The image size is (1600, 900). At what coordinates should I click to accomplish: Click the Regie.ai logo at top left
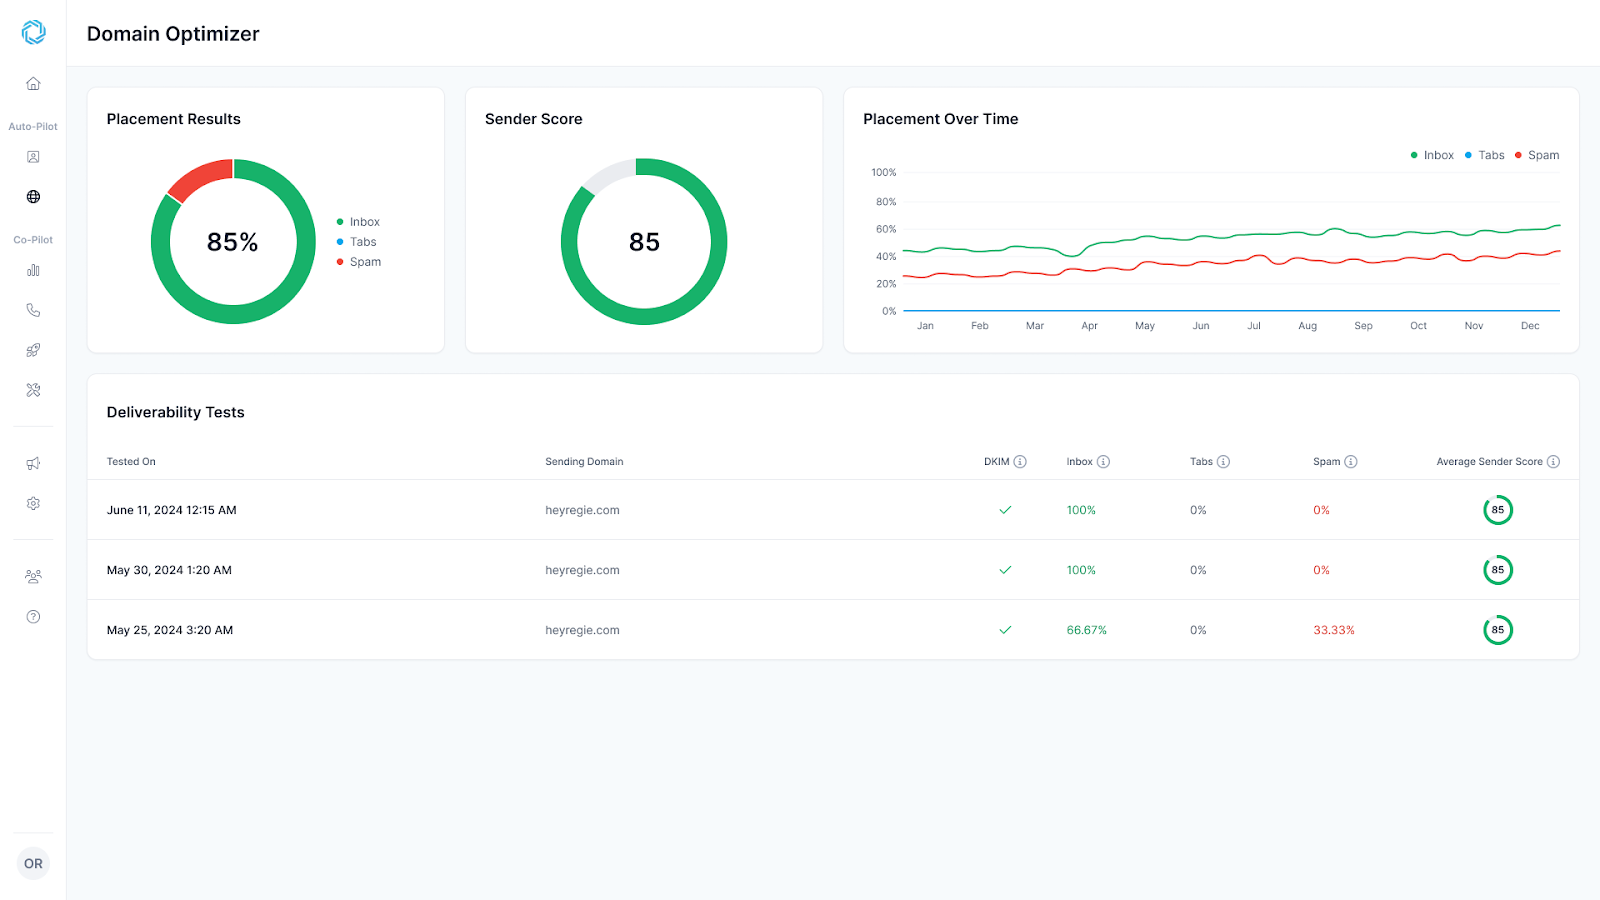33,32
